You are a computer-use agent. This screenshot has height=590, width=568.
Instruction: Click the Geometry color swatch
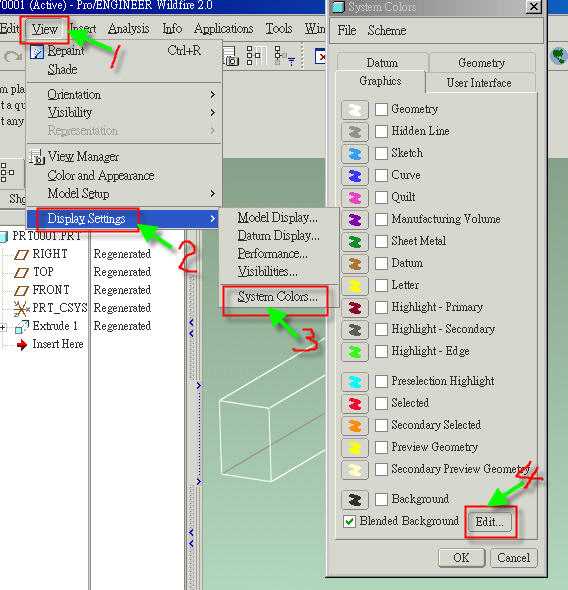click(355, 110)
